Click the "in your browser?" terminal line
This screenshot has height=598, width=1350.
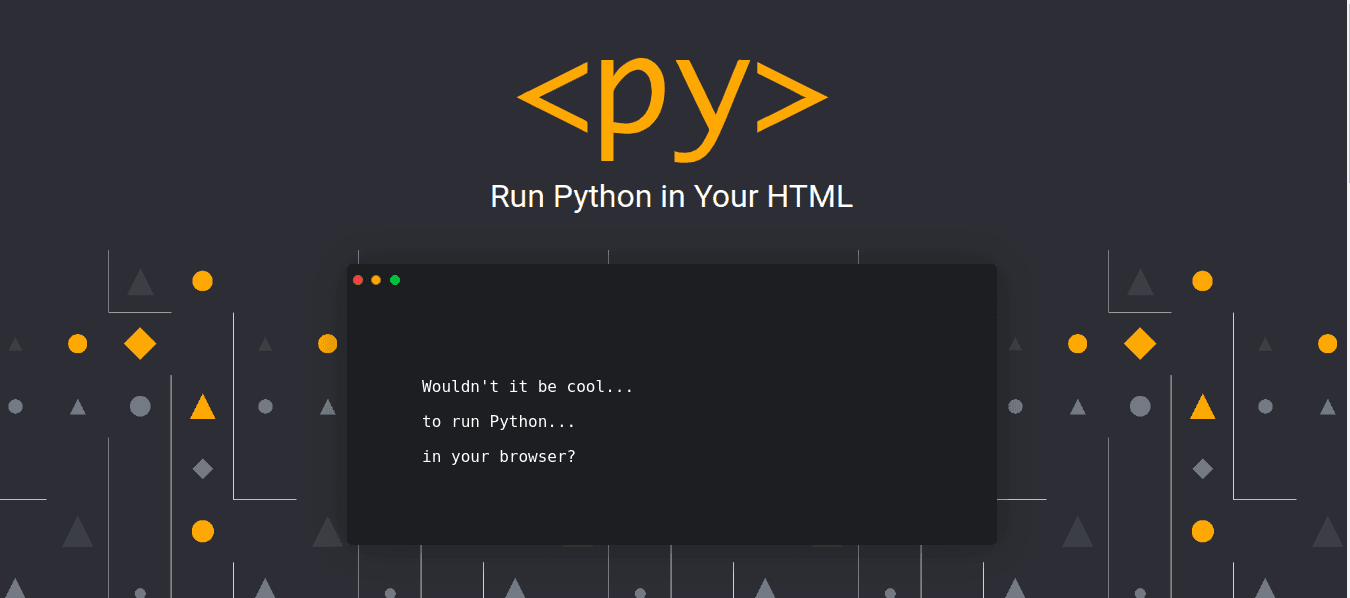tap(498, 457)
